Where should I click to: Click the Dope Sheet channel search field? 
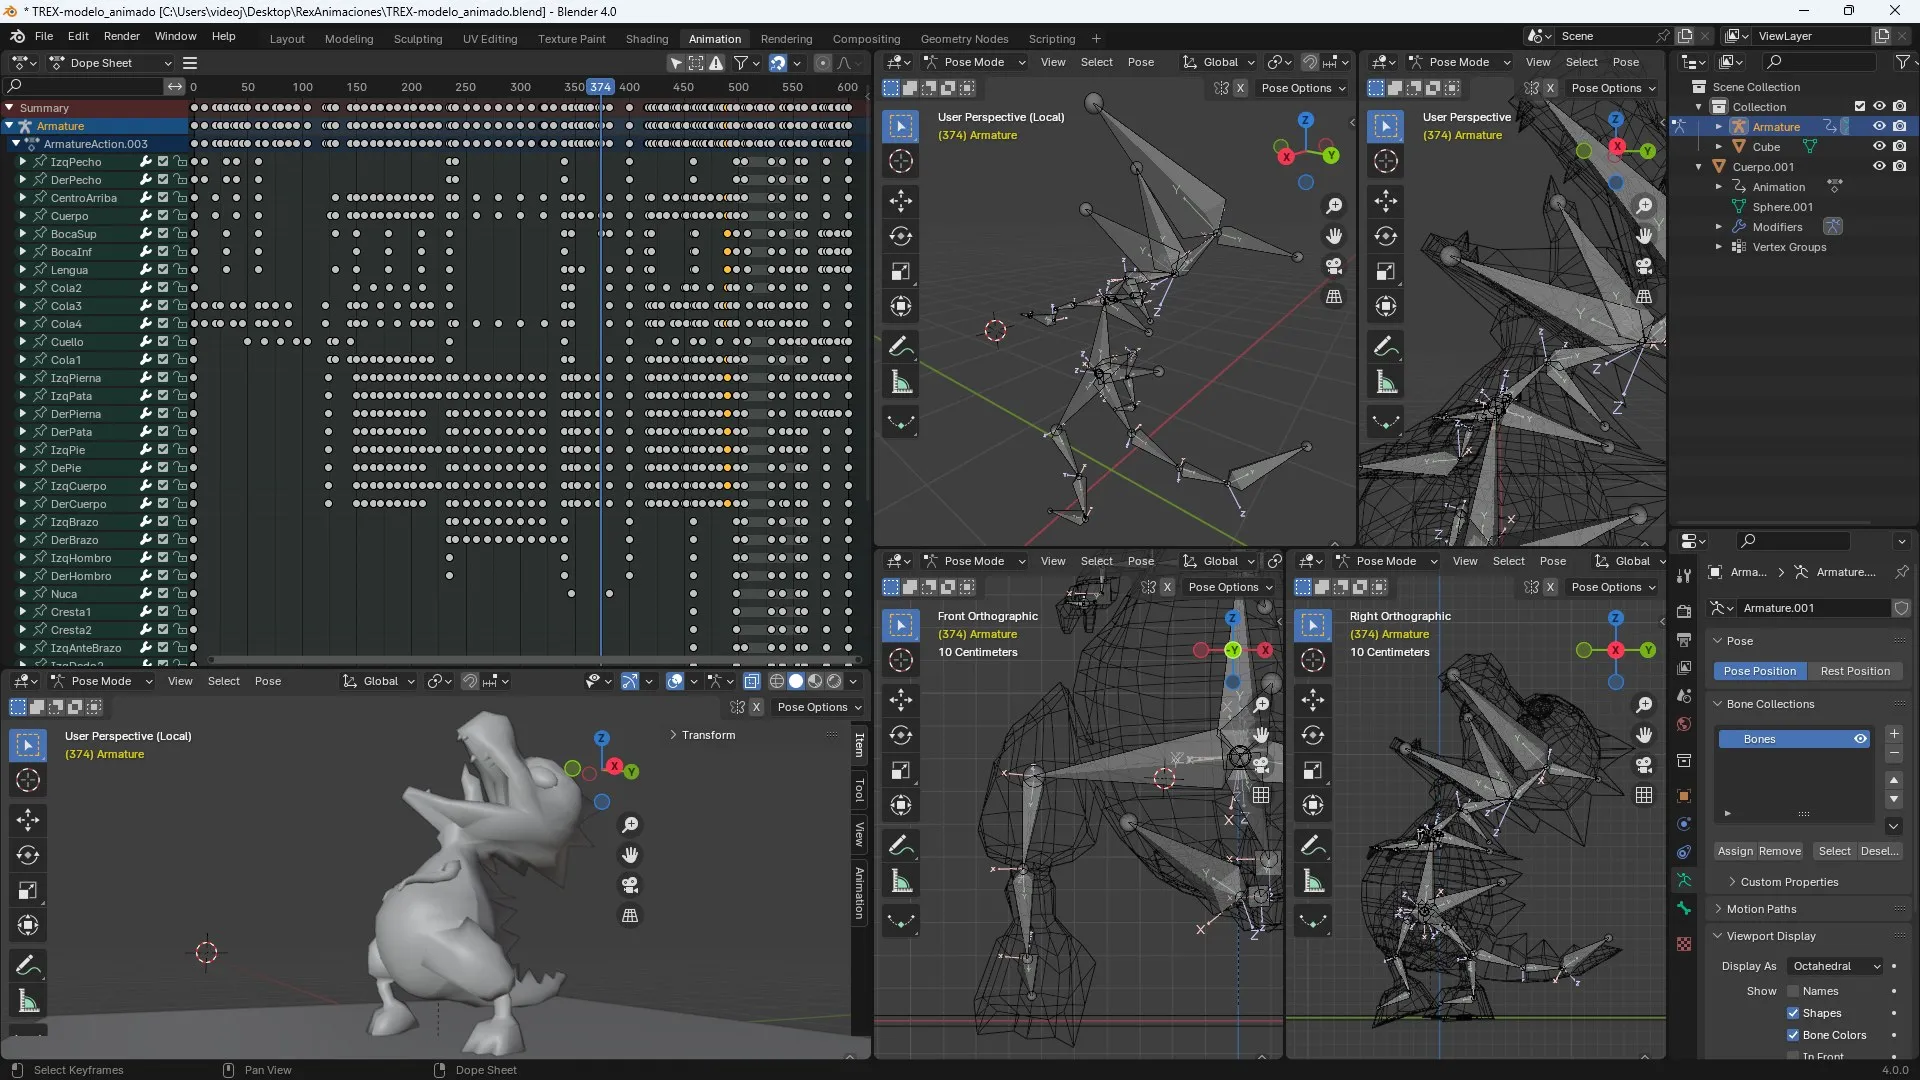(x=85, y=87)
